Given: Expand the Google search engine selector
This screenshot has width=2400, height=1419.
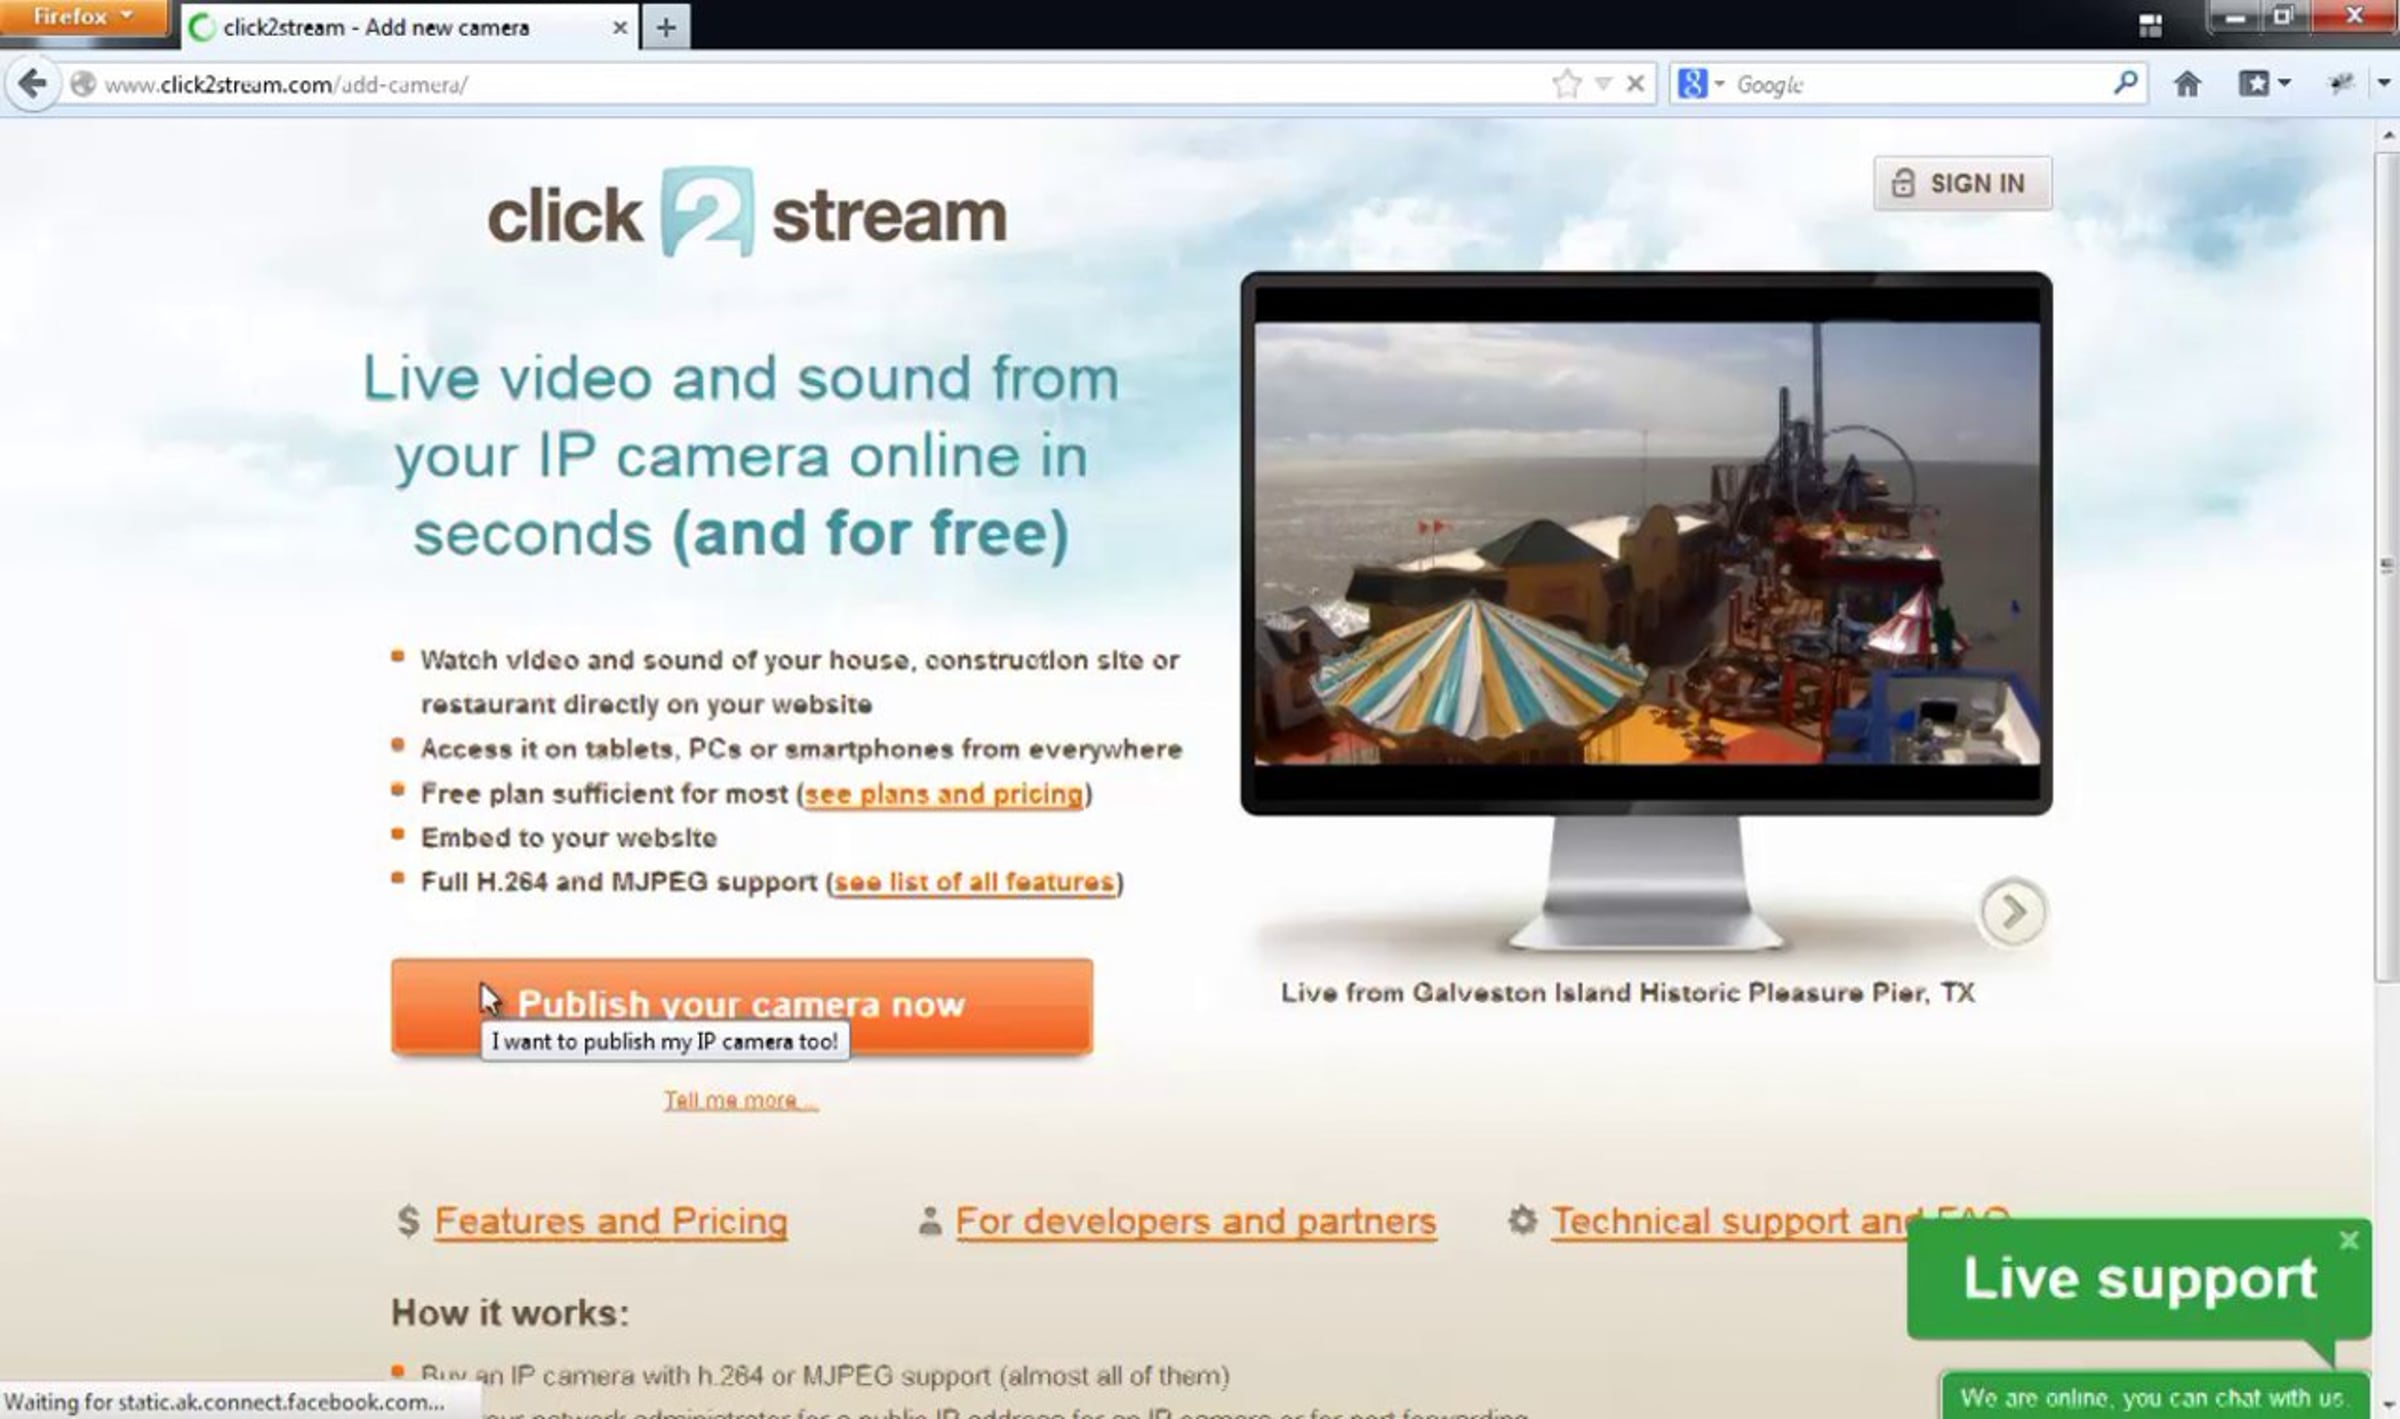Looking at the screenshot, I should pyautogui.click(x=1701, y=84).
